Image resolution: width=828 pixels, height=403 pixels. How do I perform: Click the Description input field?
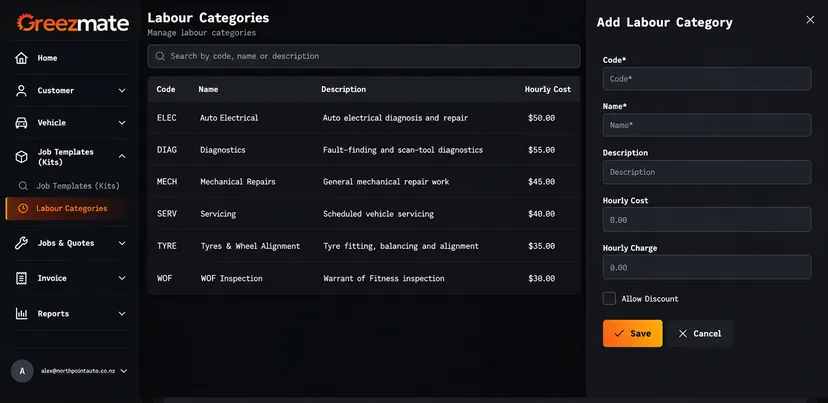[x=707, y=172]
